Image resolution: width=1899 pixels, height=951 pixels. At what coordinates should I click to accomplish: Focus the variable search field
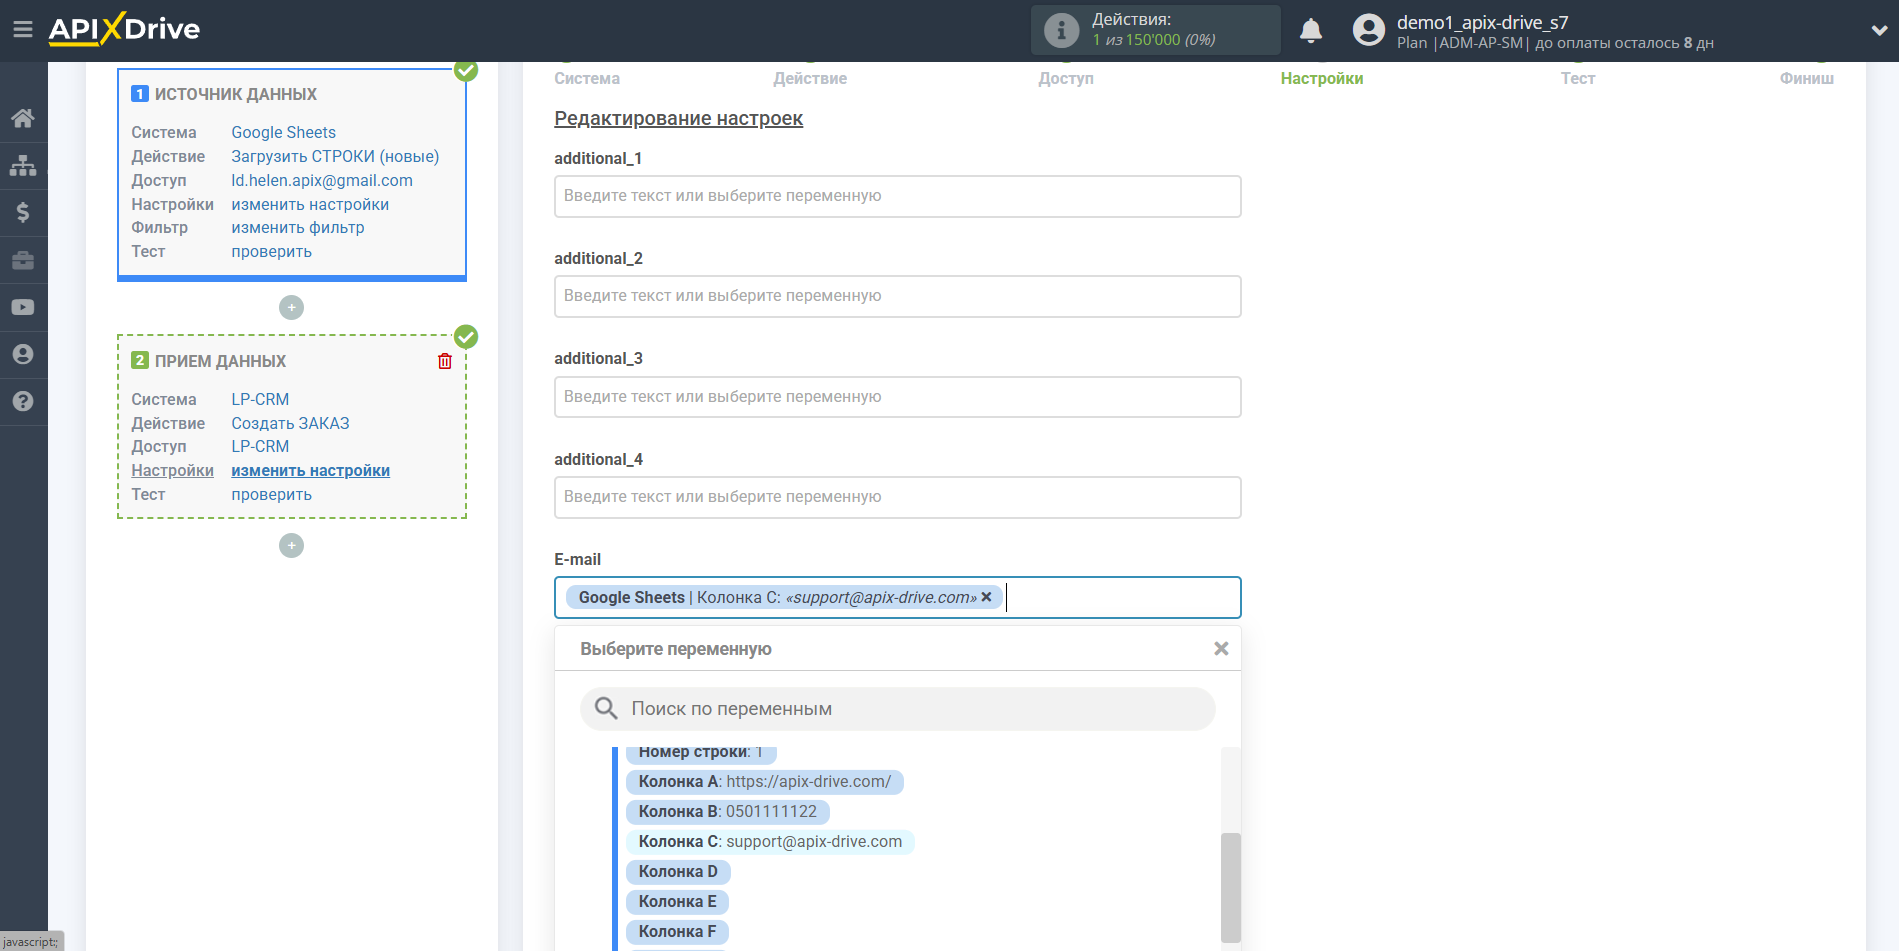[x=897, y=709]
